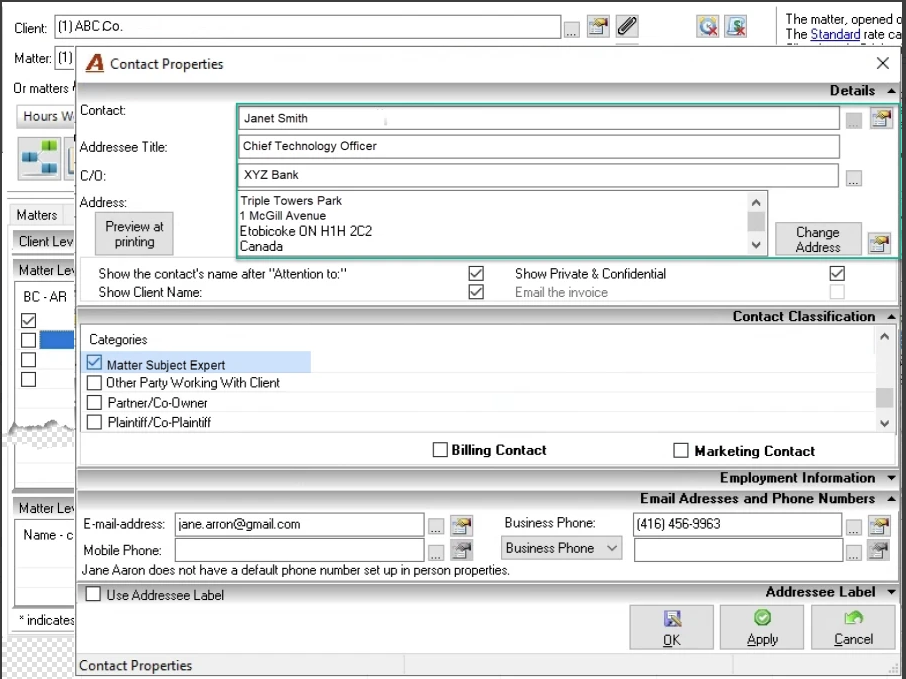Cancel the Contact Properties dialog
Image resolution: width=906 pixels, height=679 pixels.
tap(853, 627)
